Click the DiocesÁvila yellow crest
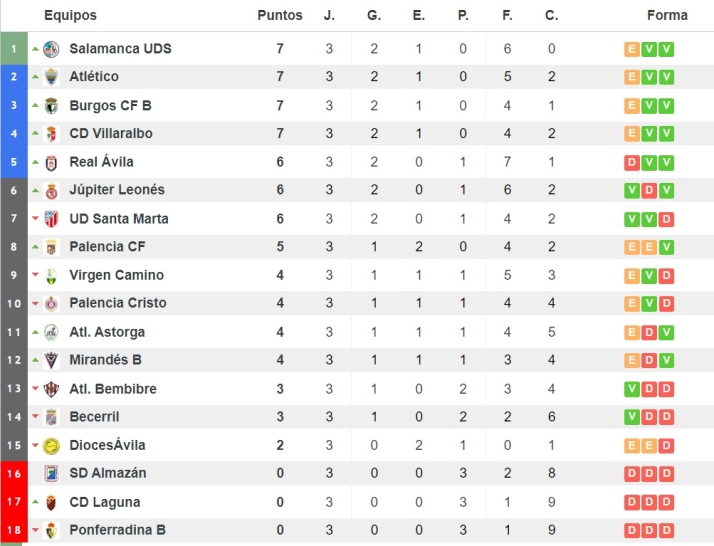The height and width of the screenshot is (546, 714). click(52, 445)
